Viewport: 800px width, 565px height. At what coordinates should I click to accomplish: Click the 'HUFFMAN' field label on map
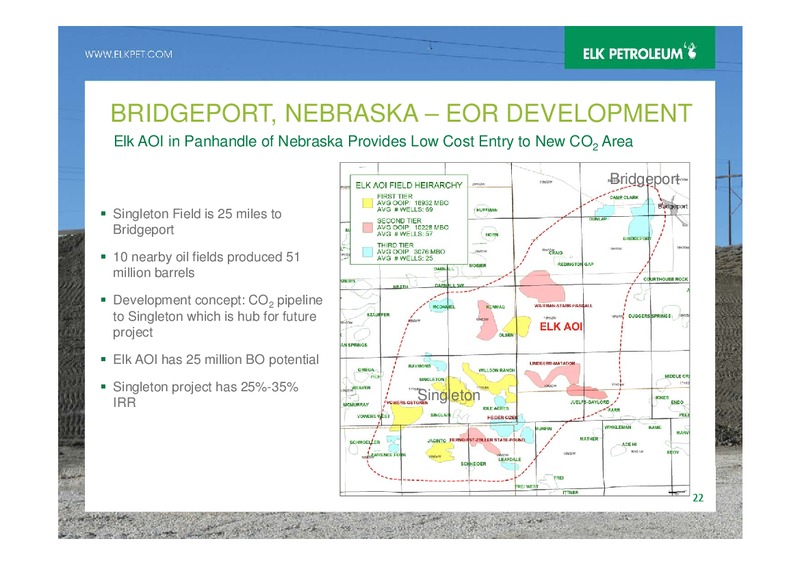(487, 210)
